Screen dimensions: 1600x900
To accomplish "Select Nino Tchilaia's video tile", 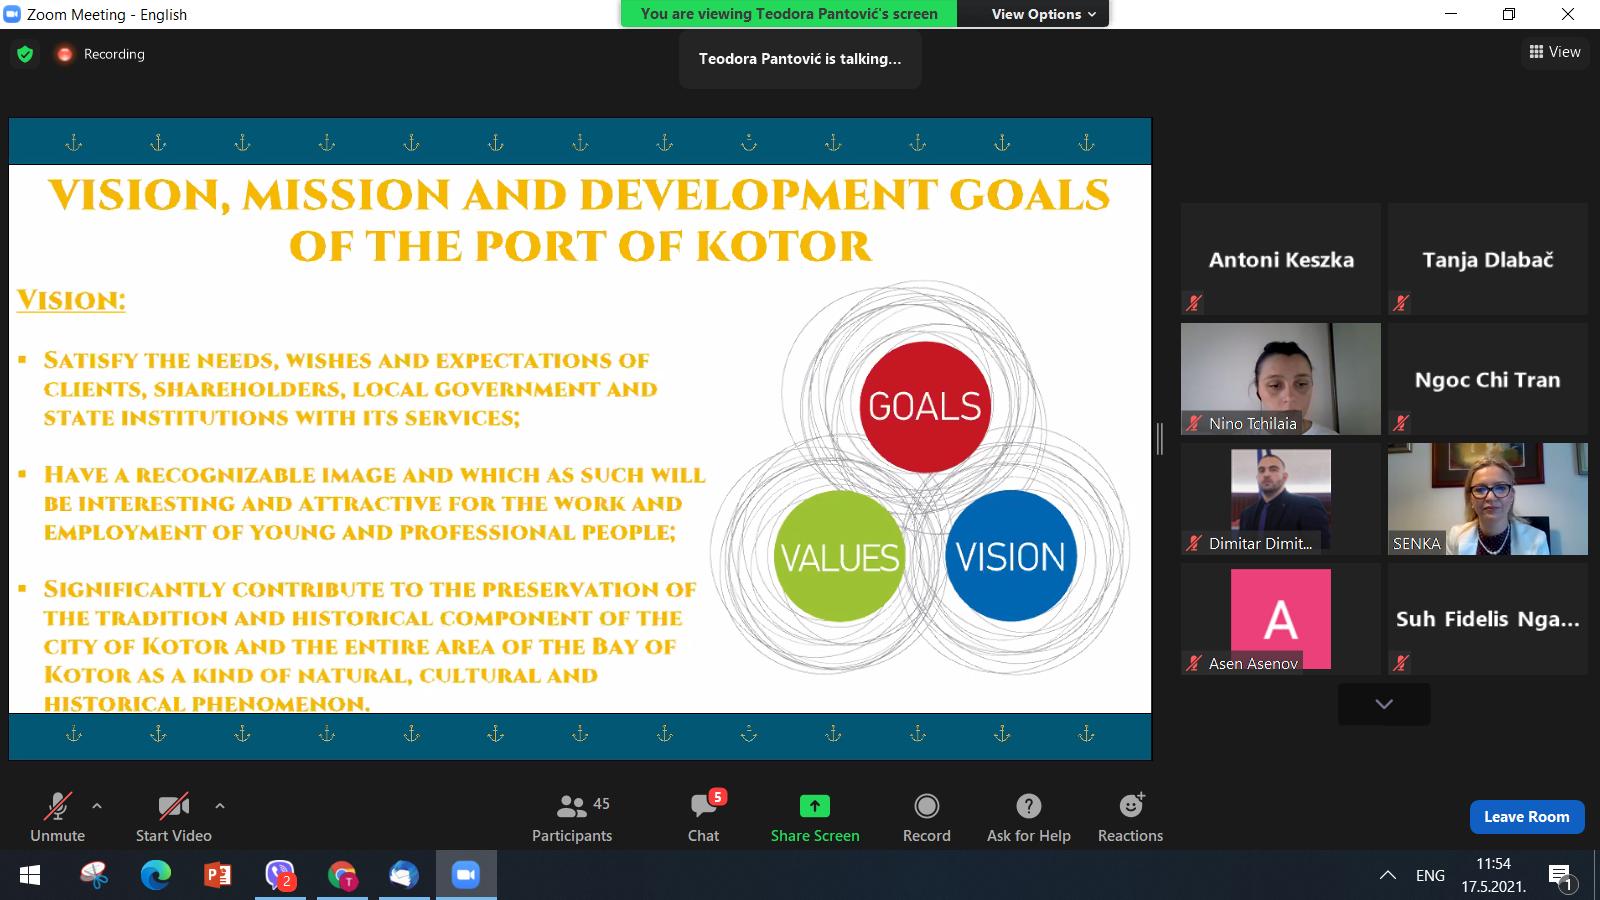I will click(x=1281, y=379).
